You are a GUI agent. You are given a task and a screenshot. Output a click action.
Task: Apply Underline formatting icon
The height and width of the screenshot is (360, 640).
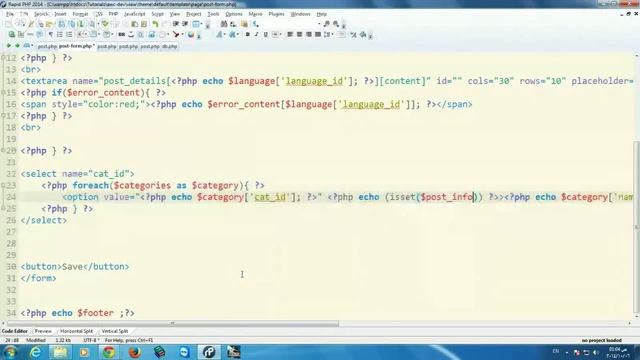pyautogui.click(x=265, y=34)
